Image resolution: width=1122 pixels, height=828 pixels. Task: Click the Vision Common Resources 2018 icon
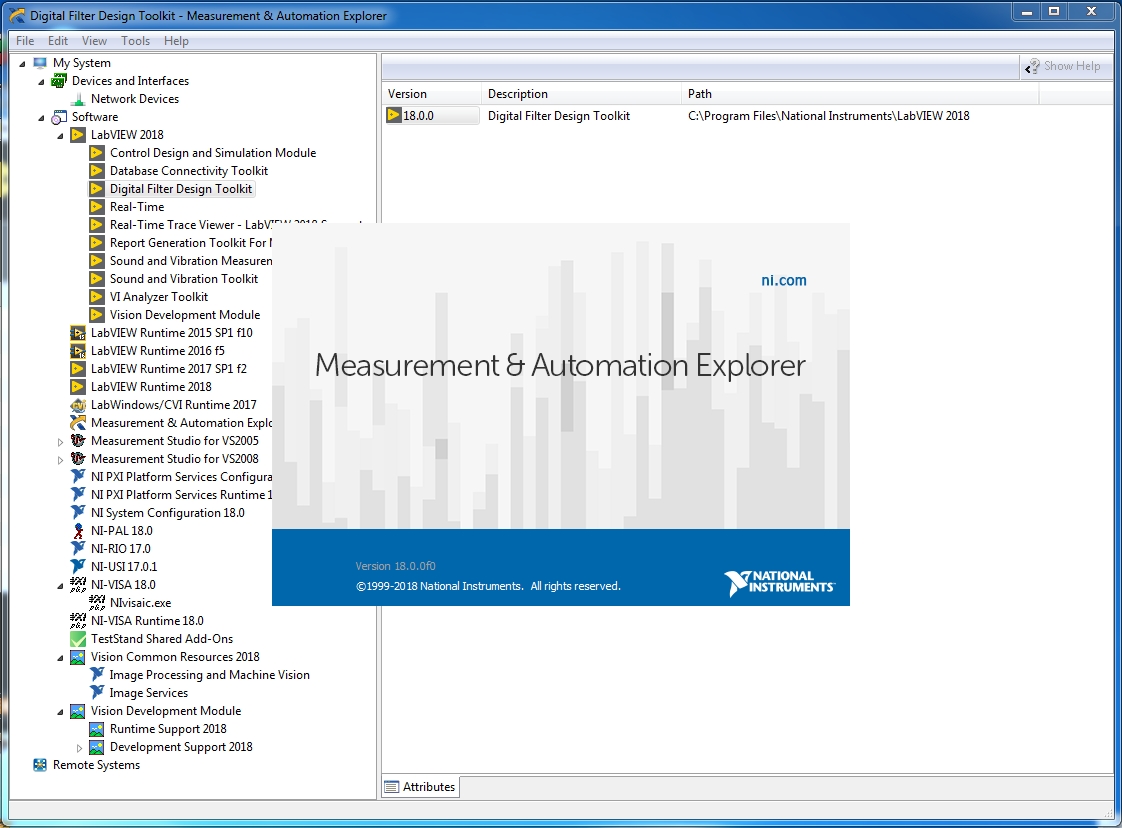[x=78, y=656]
